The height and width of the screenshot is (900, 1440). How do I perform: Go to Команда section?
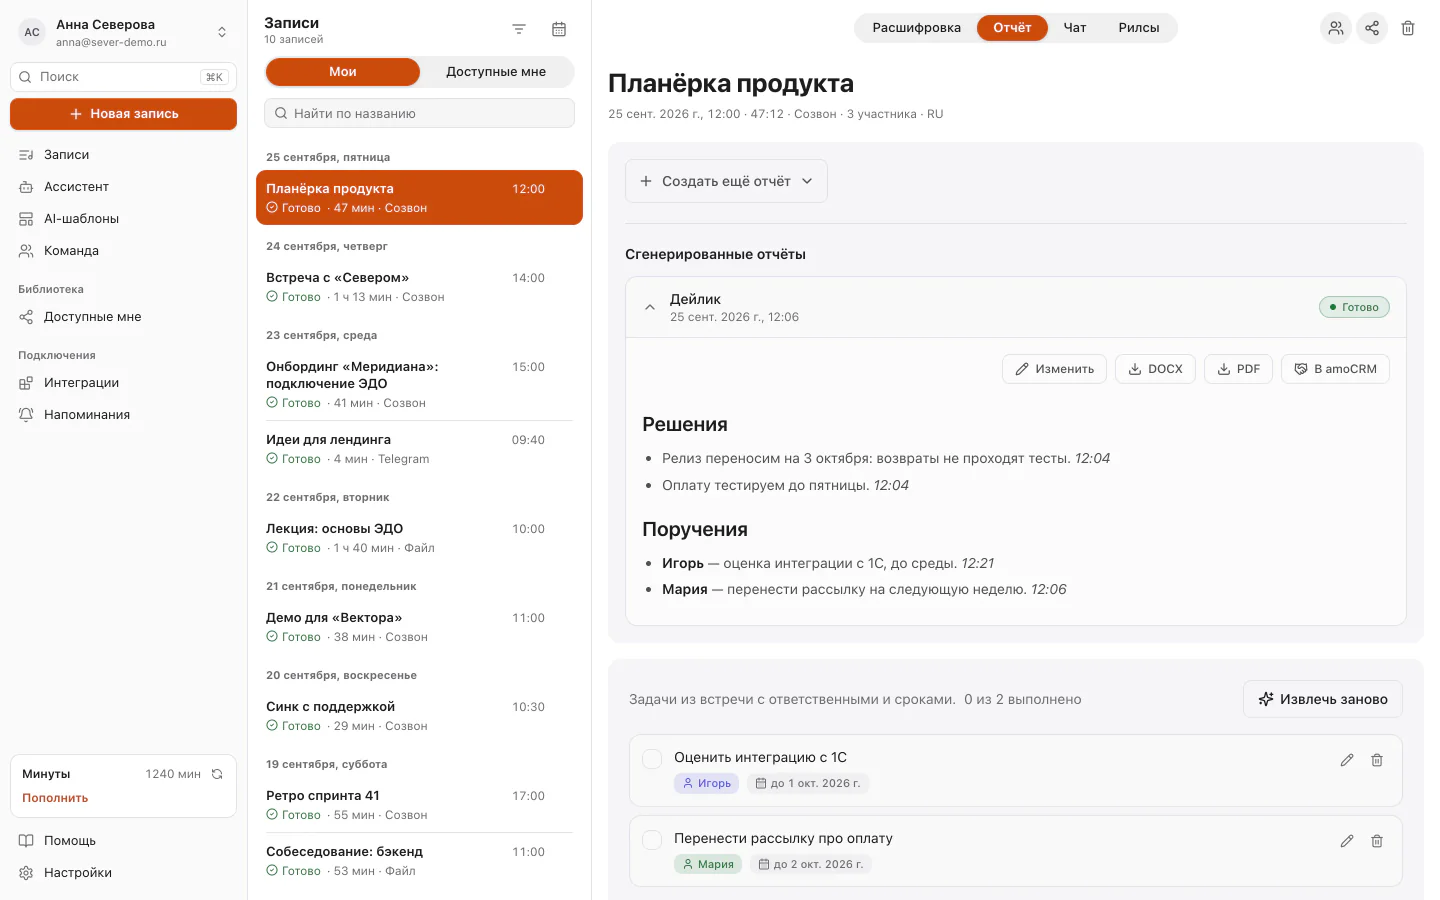123,251
